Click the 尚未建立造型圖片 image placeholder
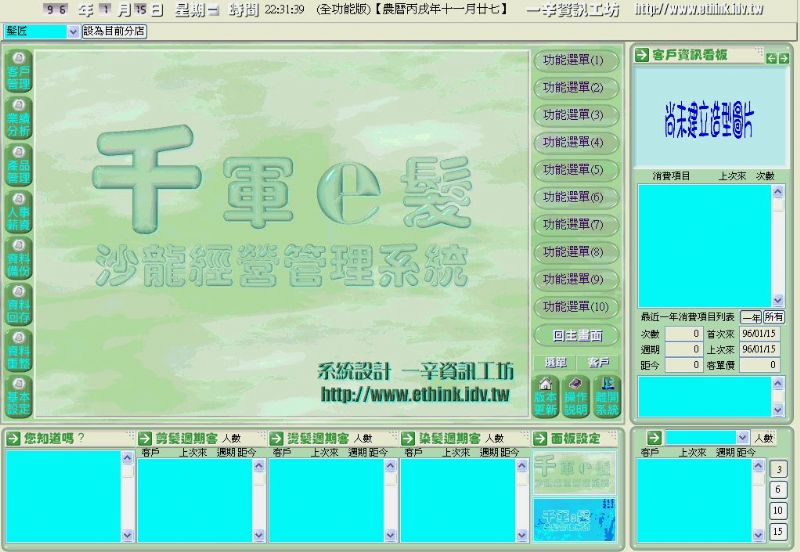The image size is (800, 552). [710, 118]
